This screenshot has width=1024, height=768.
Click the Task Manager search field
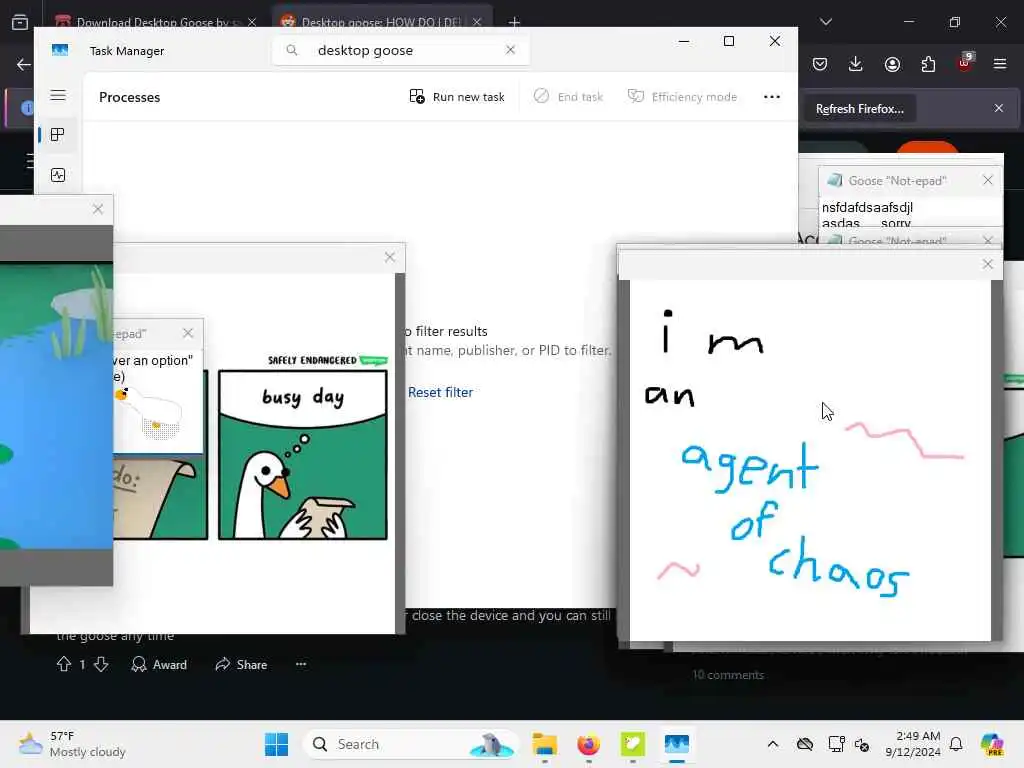(x=401, y=50)
